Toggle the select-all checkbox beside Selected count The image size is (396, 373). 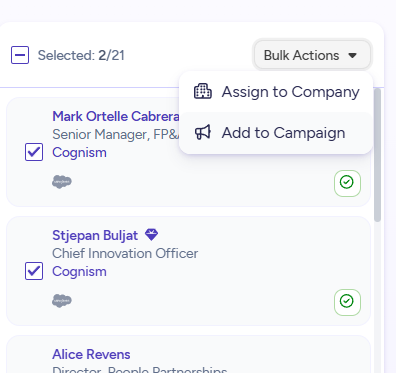pos(20,55)
